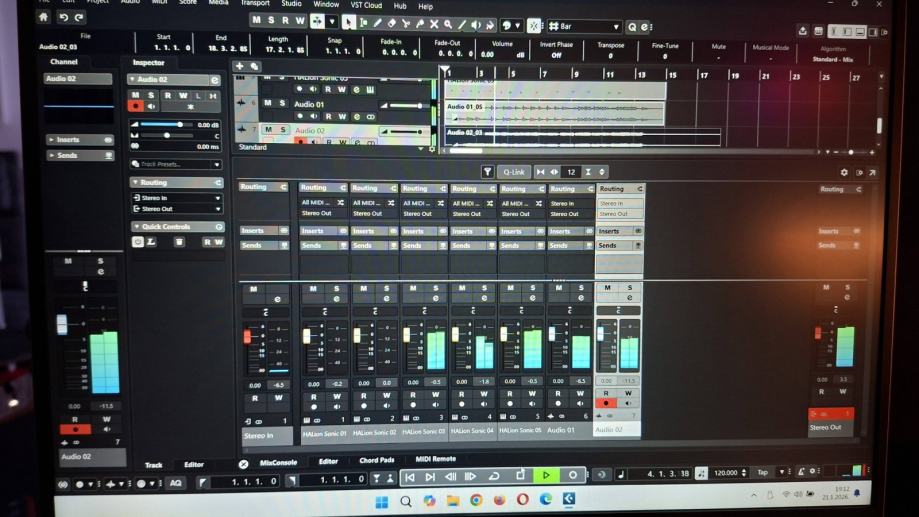Click Go to Left Locator transport button

[x=410, y=477]
